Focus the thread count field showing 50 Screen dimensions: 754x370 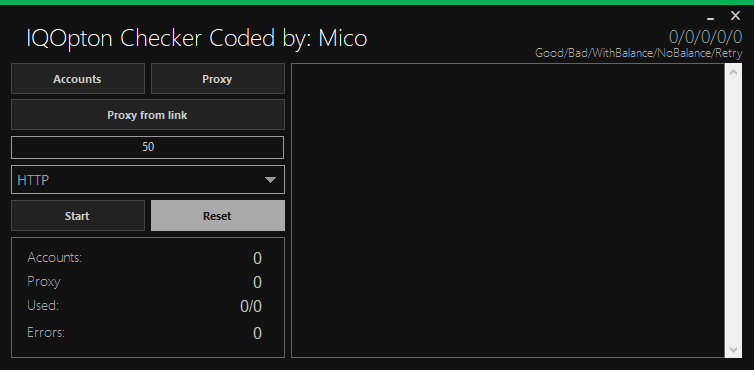click(148, 147)
